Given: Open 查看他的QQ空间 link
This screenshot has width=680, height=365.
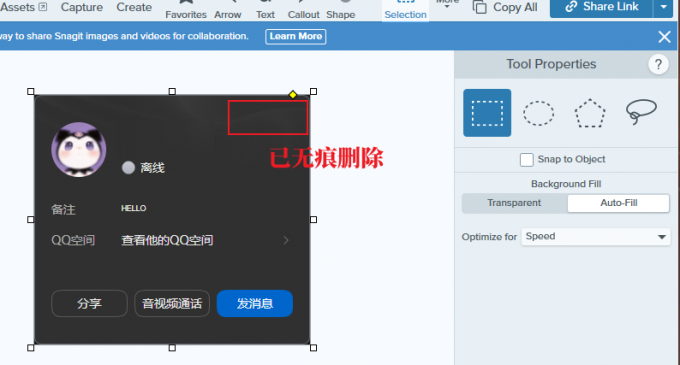Looking at the screenshot, I should [x=167, y=240].
